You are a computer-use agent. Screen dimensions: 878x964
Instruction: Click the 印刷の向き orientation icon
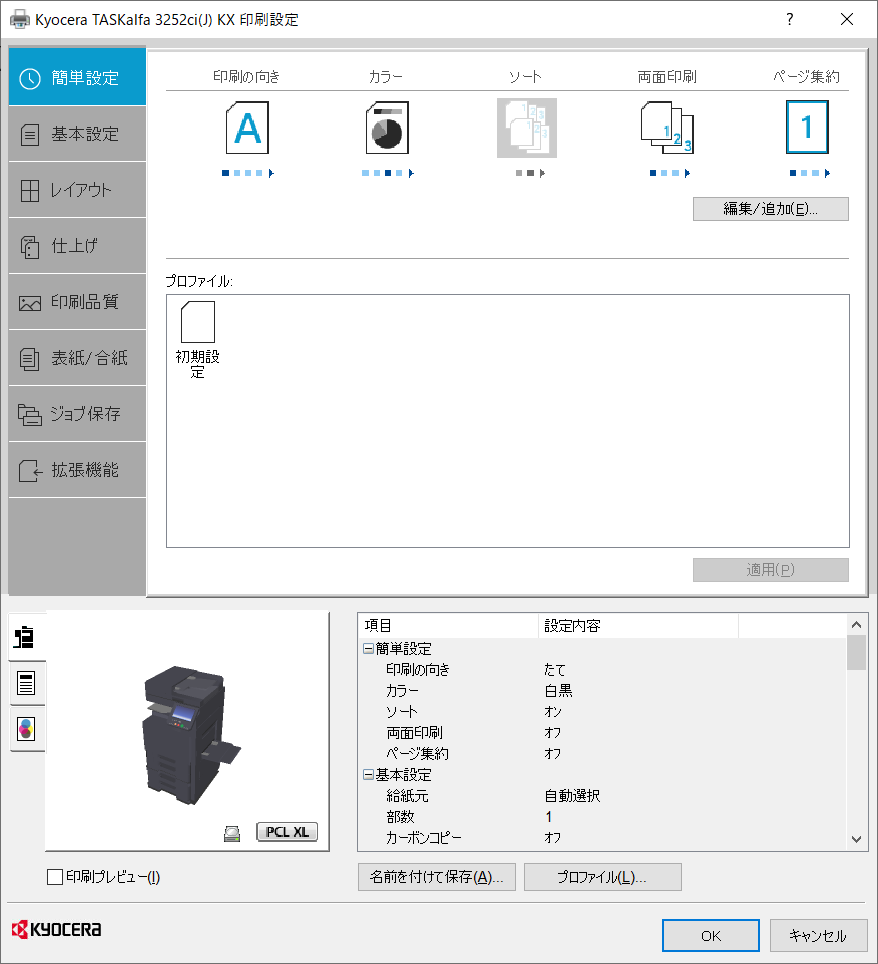(x=247, y=128)
